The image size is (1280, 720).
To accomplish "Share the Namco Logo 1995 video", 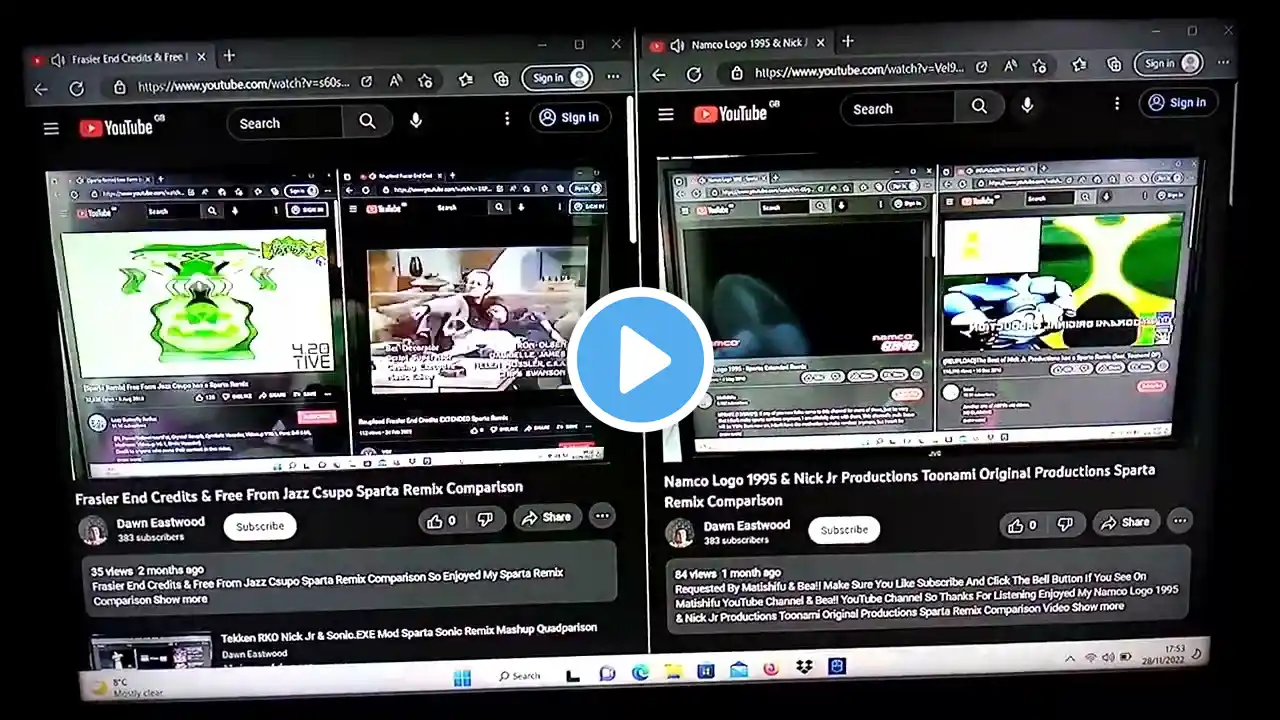I will click(1125, 522).
